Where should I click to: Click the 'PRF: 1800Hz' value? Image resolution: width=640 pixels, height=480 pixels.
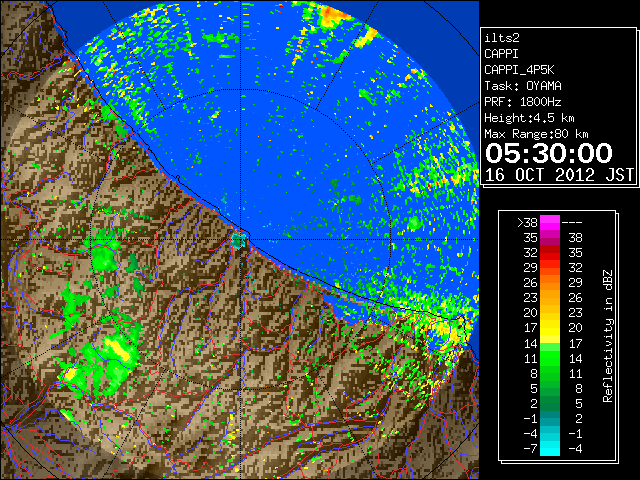[523, 102]
